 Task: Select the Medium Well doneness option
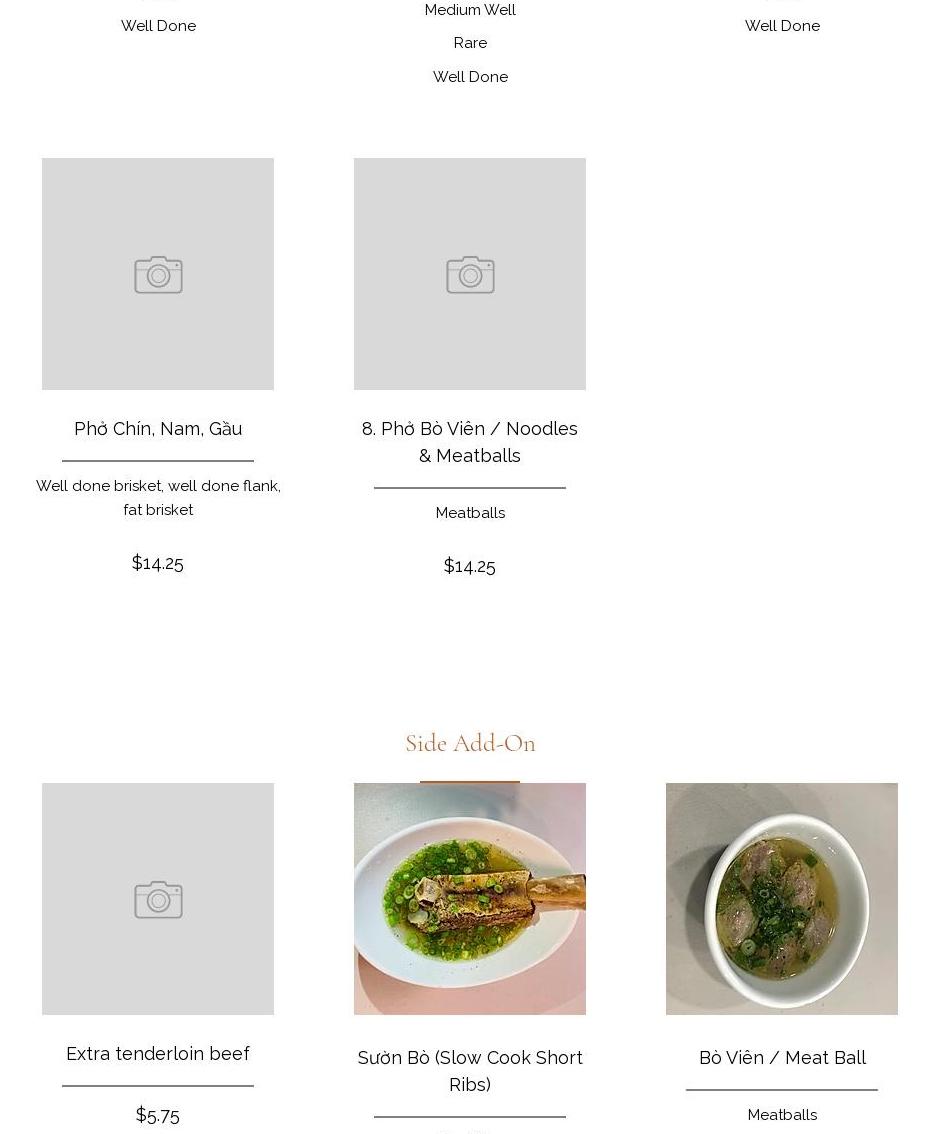pyautogui.click(x=470, y=9)
